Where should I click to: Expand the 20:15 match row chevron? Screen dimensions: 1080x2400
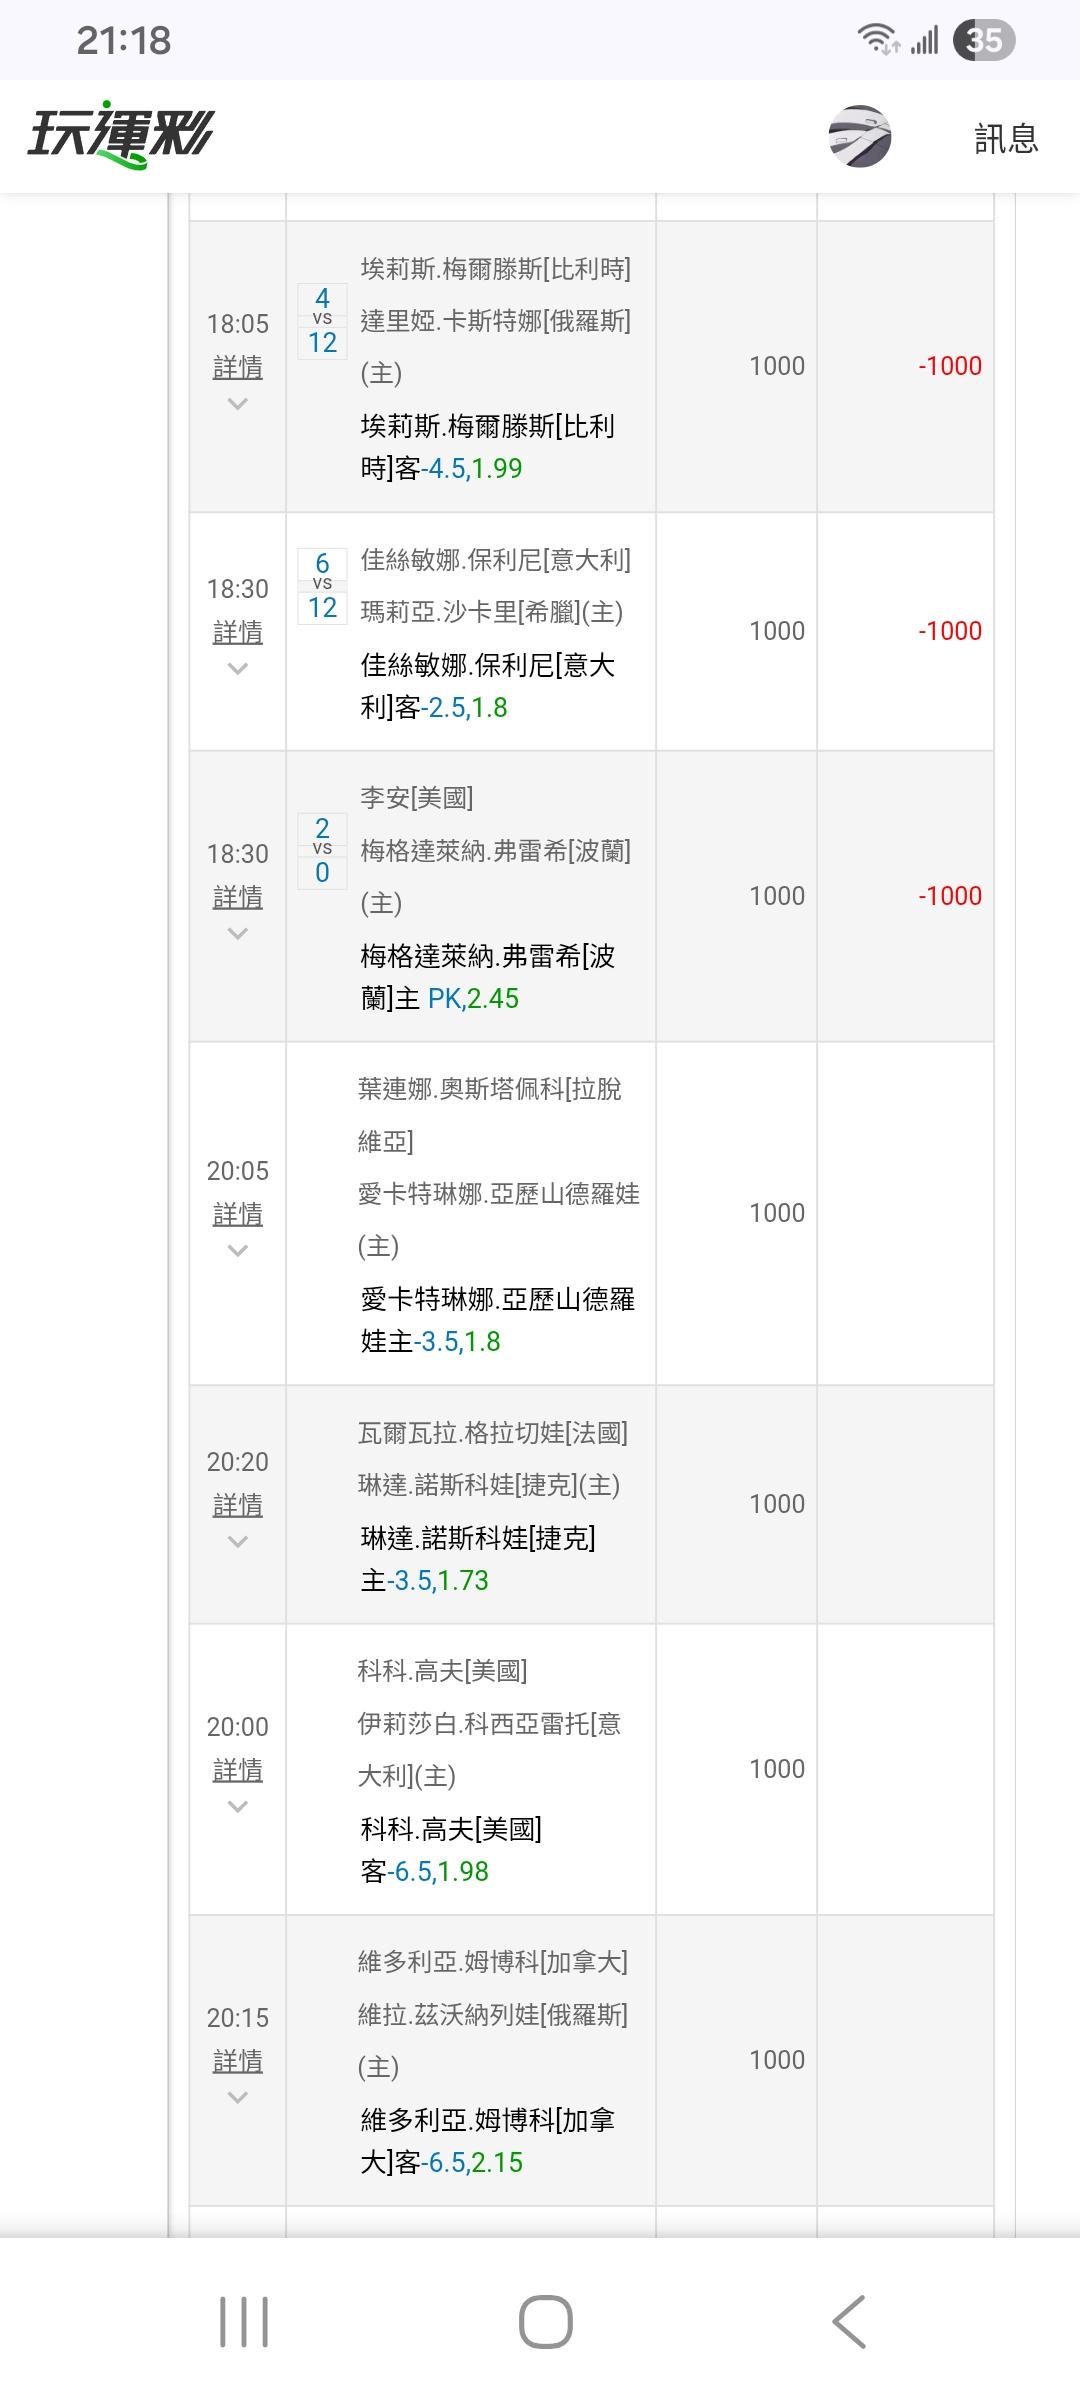click(238, 2097)
